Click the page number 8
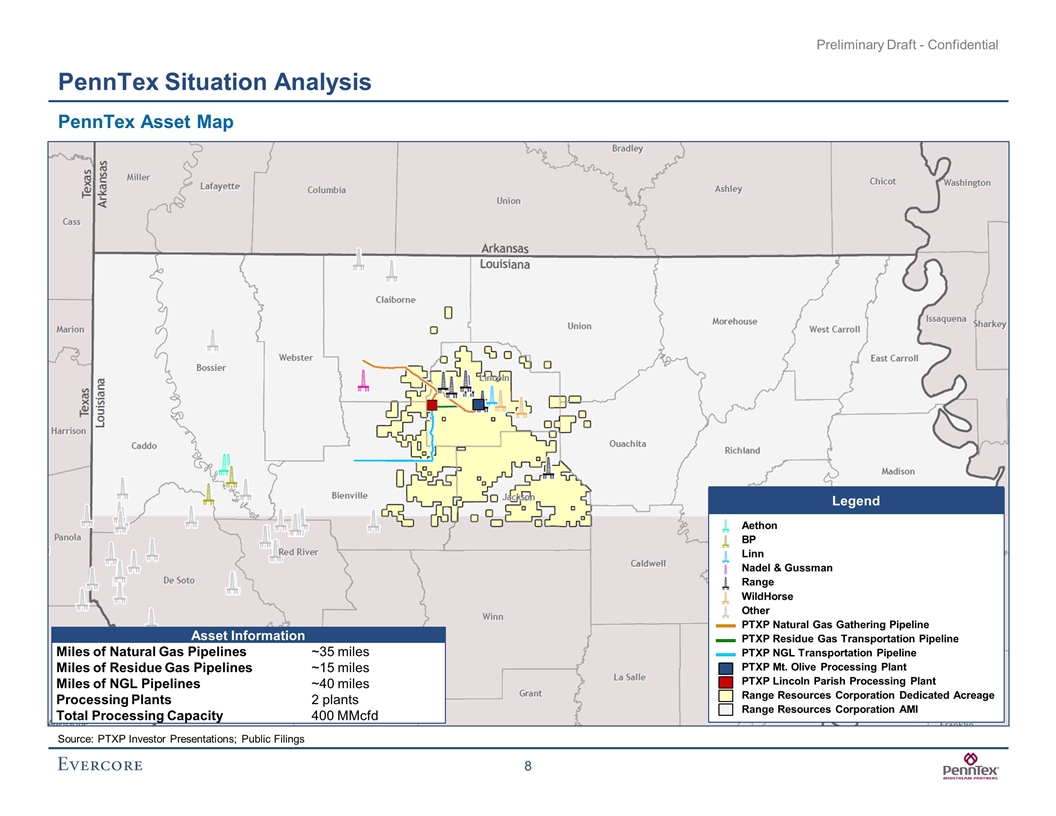The image size is (1056, 816). tap(528, 766)
